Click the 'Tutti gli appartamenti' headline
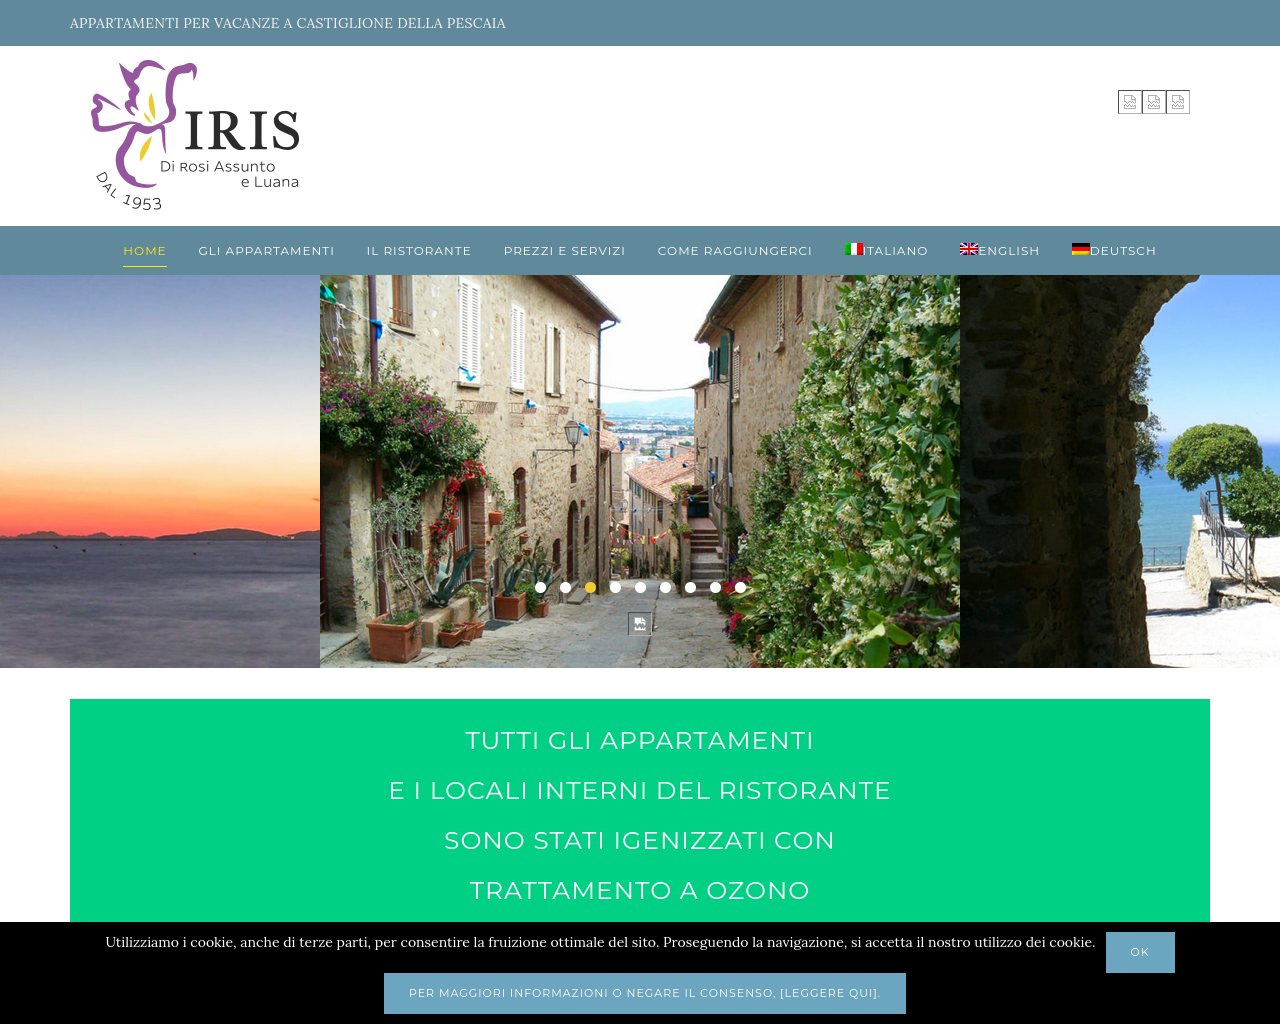This screenshot has width=1280, height=1024. click(x=640, y=741)
